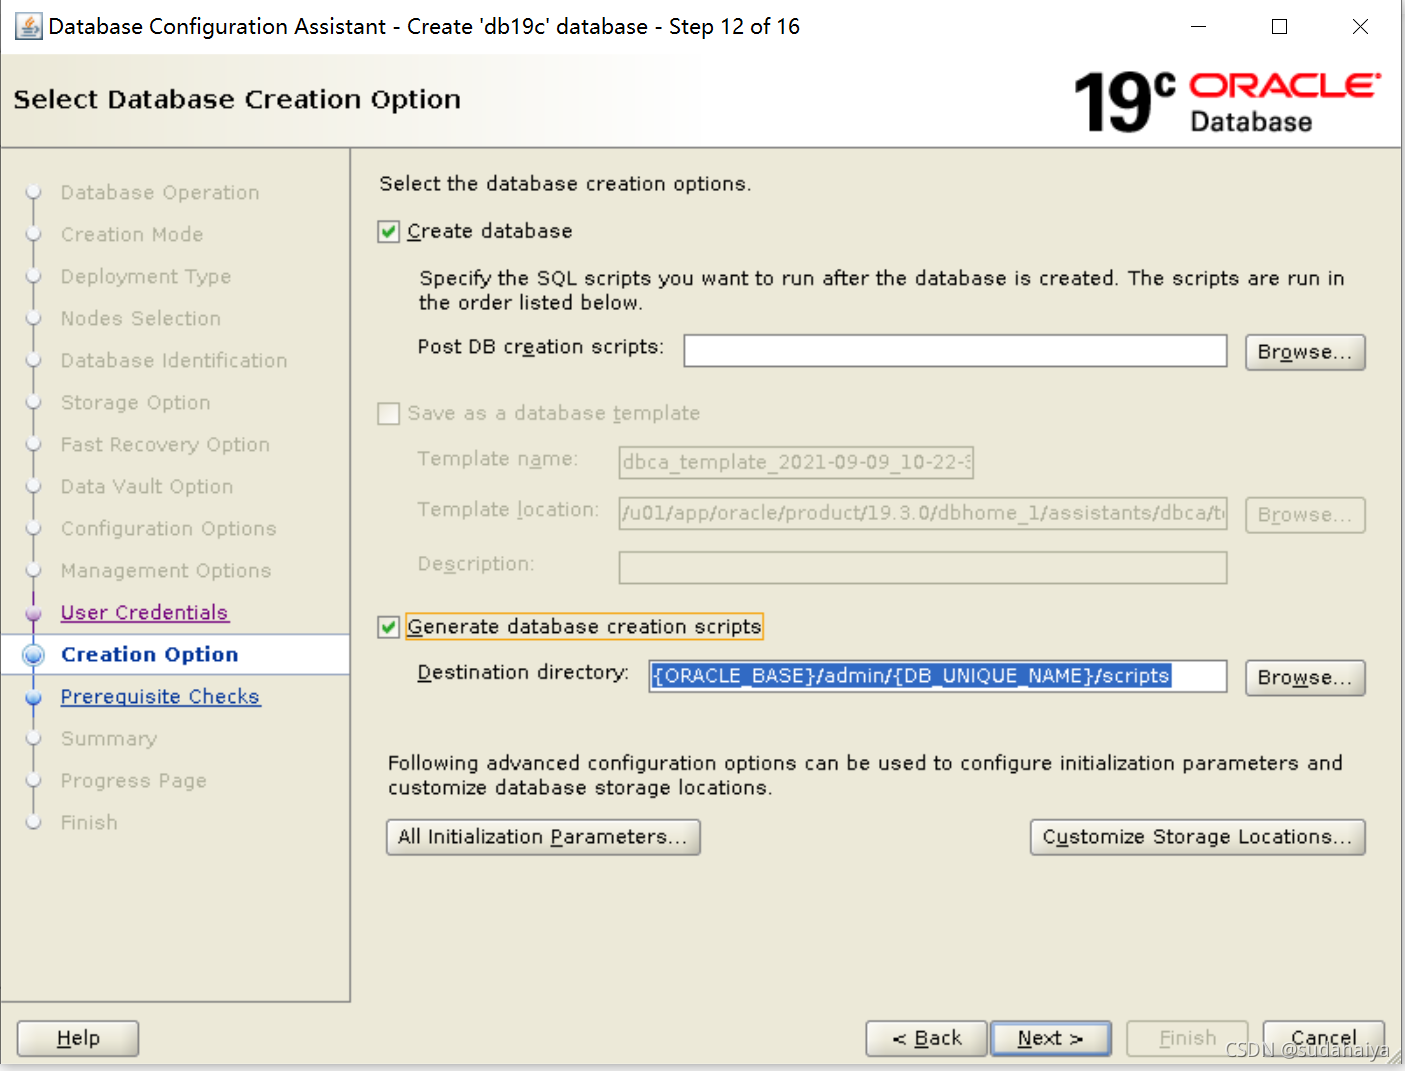Screen dimensions: 1405x1071
Task: Click the Cancel button
Action: [x=1324, y=1038]
